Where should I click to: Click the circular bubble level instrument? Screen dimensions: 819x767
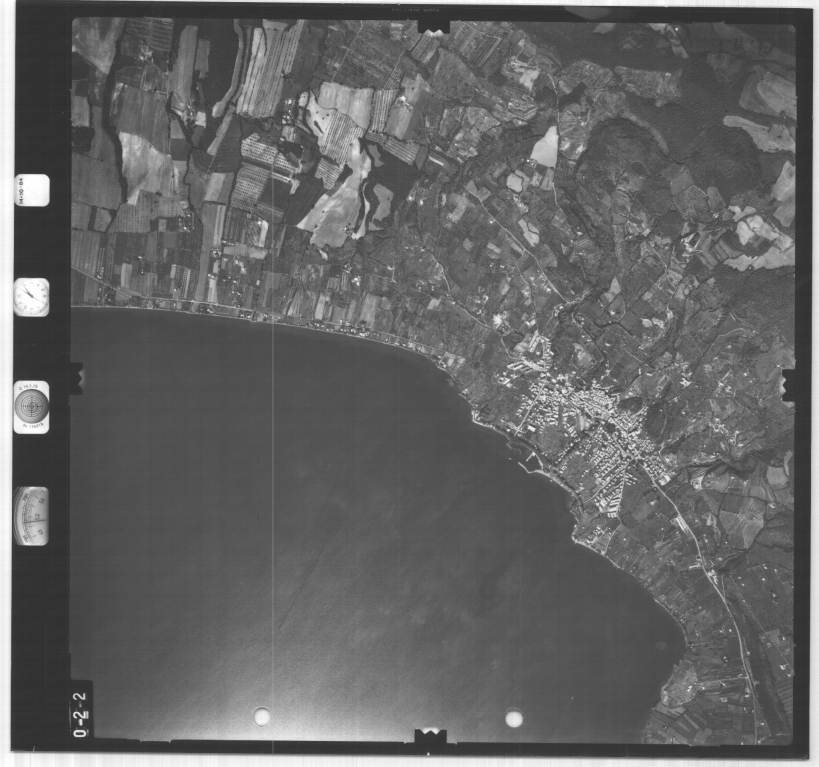tap(31, 406)
